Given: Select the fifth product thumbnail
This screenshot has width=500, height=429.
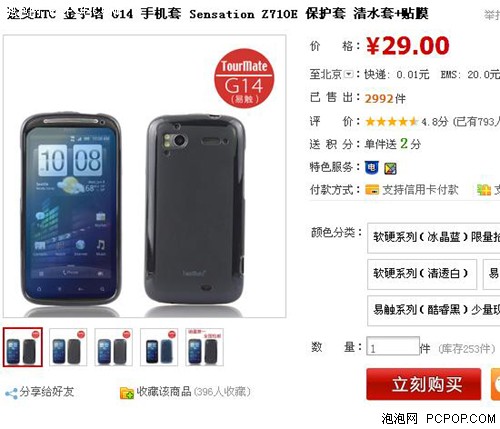Looking at the screenshot, I should [x=204, y=347].
